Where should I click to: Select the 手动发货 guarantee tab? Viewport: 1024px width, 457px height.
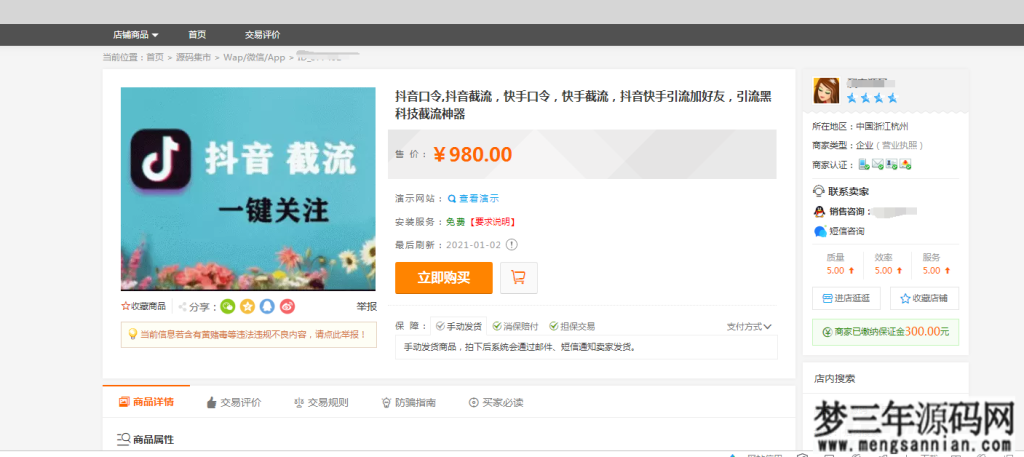pos(458,326)
